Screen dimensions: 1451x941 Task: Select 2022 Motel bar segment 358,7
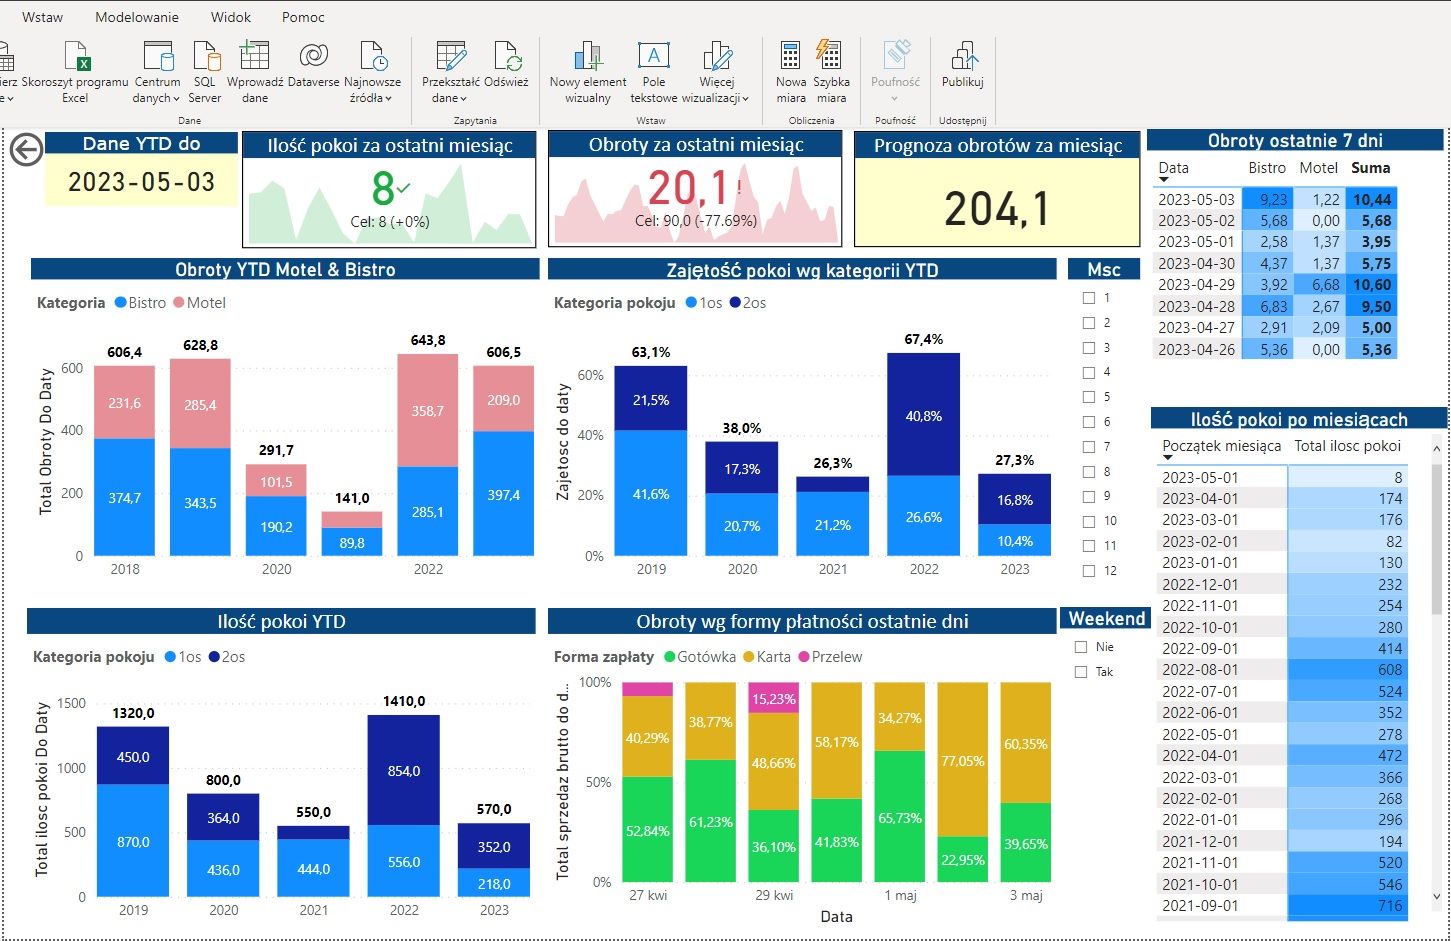(428, 411)
